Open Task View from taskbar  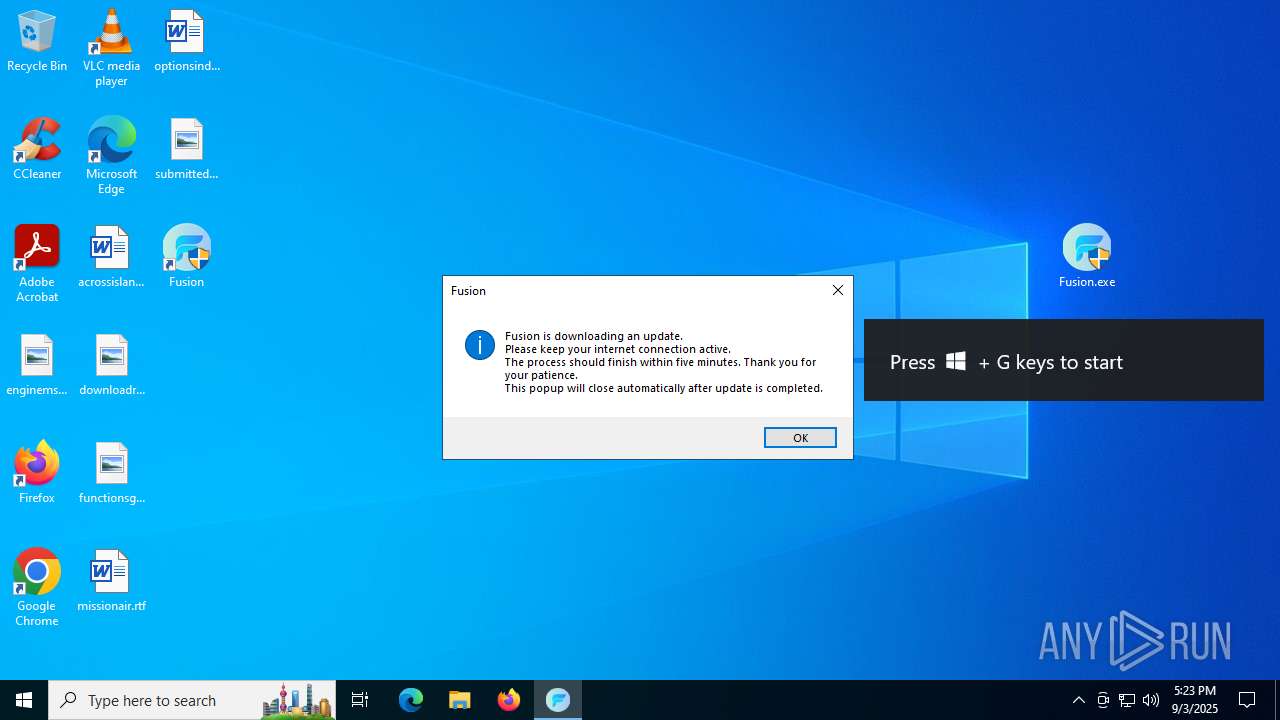point(360,700)
